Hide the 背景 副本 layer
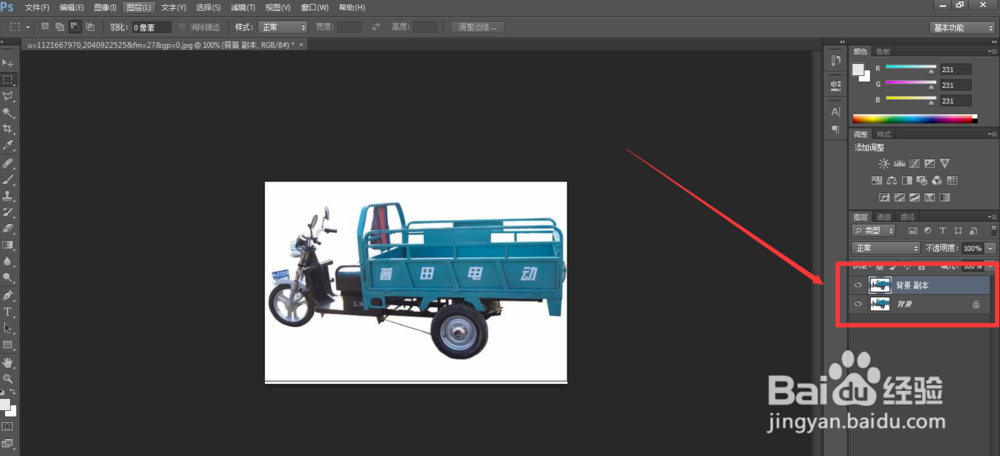Screen dimensions: 1000x456 [858, 285]
